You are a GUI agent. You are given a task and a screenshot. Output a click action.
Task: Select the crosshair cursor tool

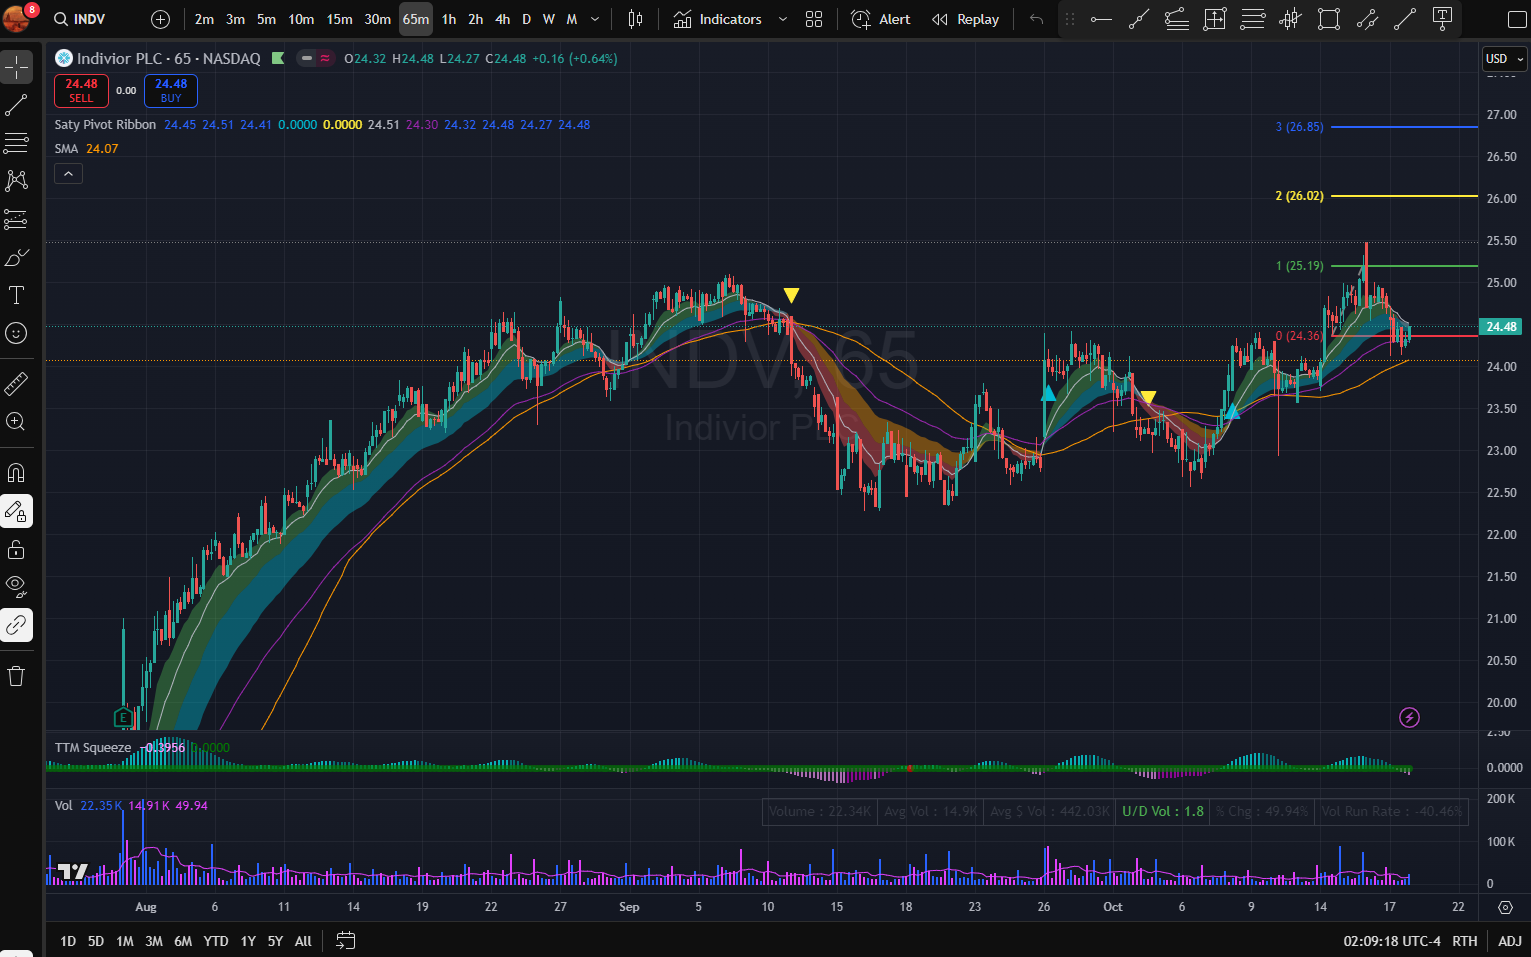tap(16, 67)
